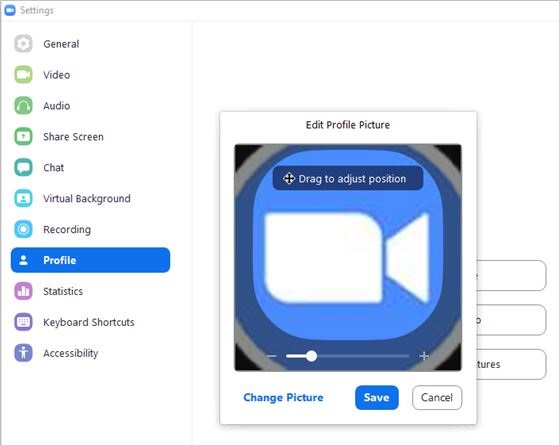The width and height of the screenshot is (559, 445).
Task: Click the Audio headphones icon
Action: (23, 106)
